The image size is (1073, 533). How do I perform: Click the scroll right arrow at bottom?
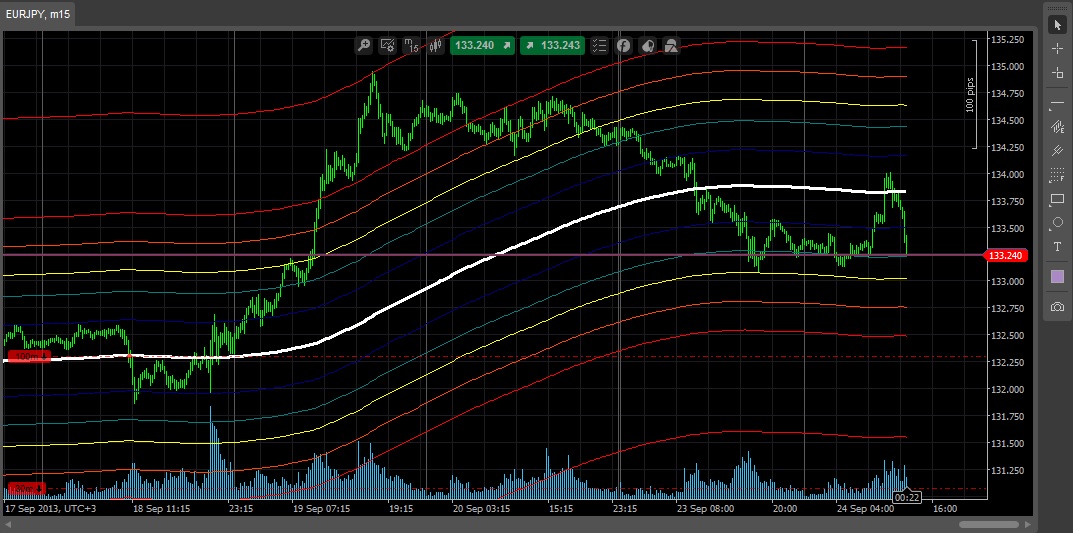click(1026, 525)
